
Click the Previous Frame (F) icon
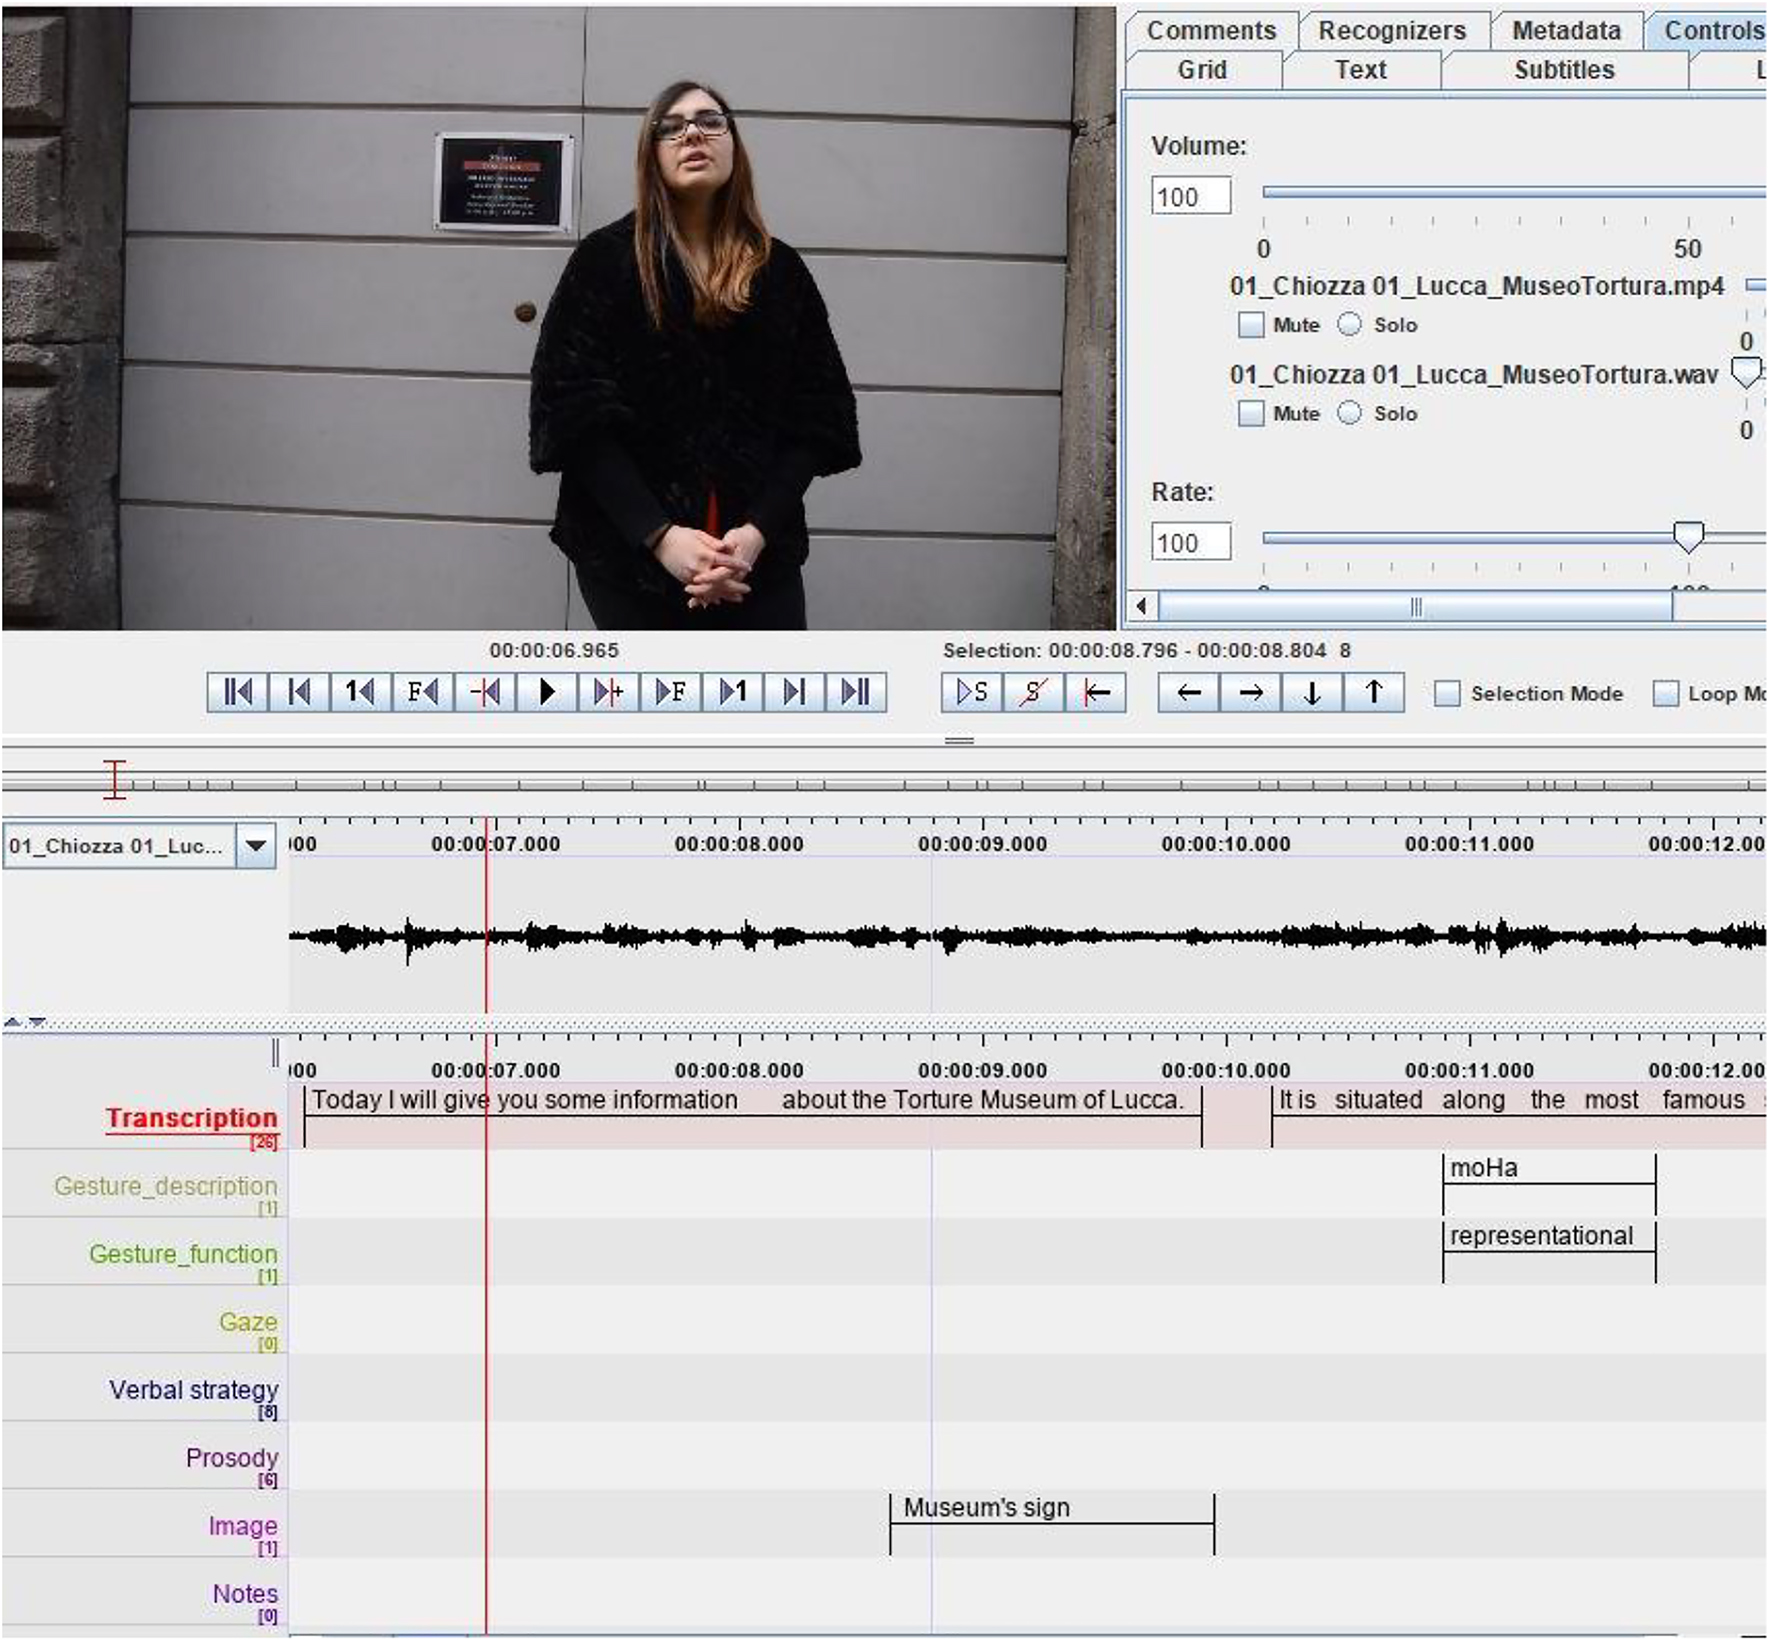[x=423, y=690]
